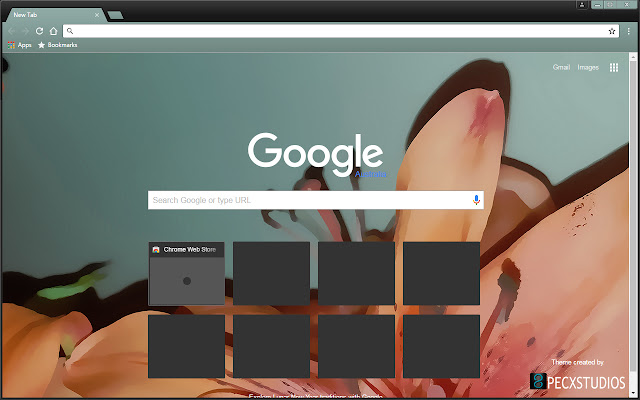Close the New Tab tab
Viewport: 640px width, 400px height.
[x=97, y=15]
